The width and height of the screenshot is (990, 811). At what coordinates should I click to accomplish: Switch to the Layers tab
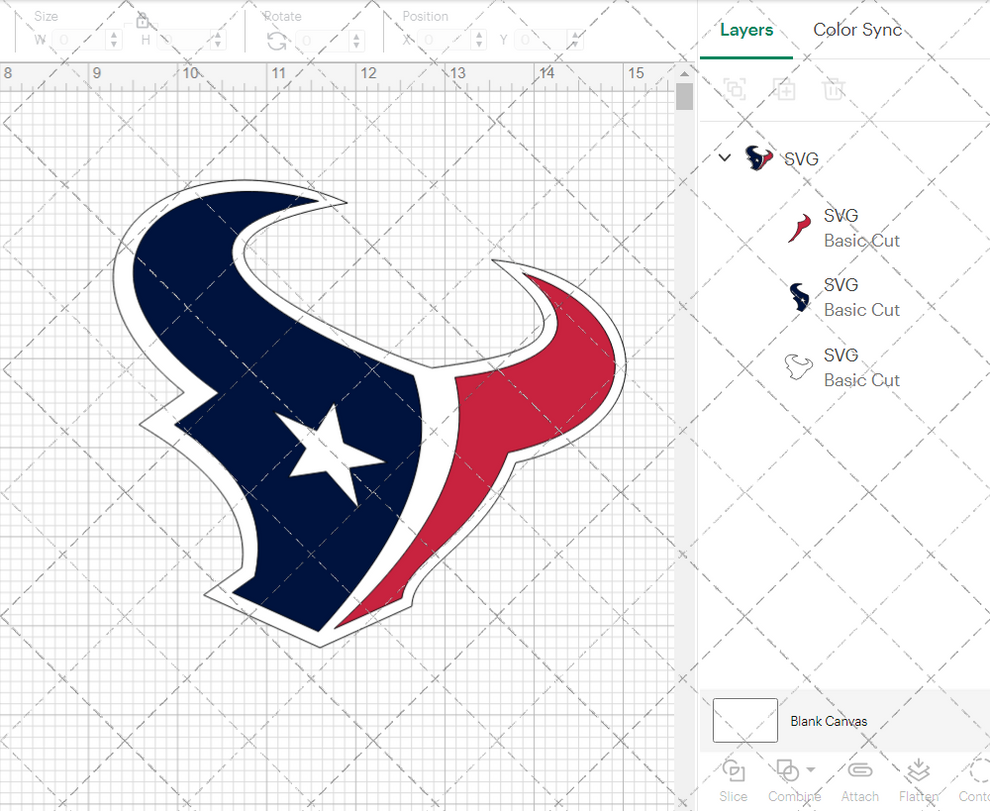pyautogui.click(x=746, y=30)
